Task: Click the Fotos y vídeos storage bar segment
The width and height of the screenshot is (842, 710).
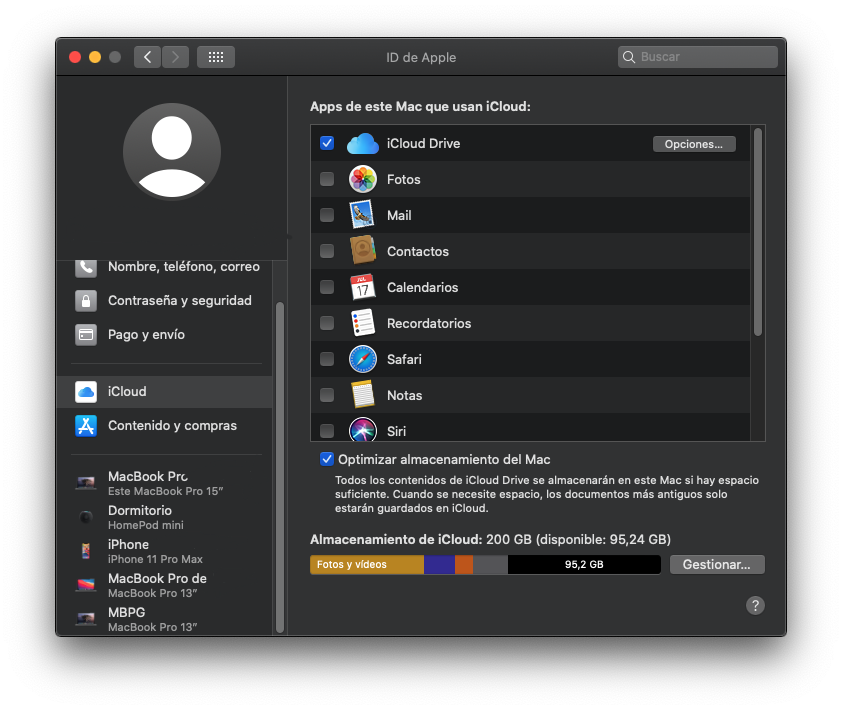Action: tap(365, 564)
